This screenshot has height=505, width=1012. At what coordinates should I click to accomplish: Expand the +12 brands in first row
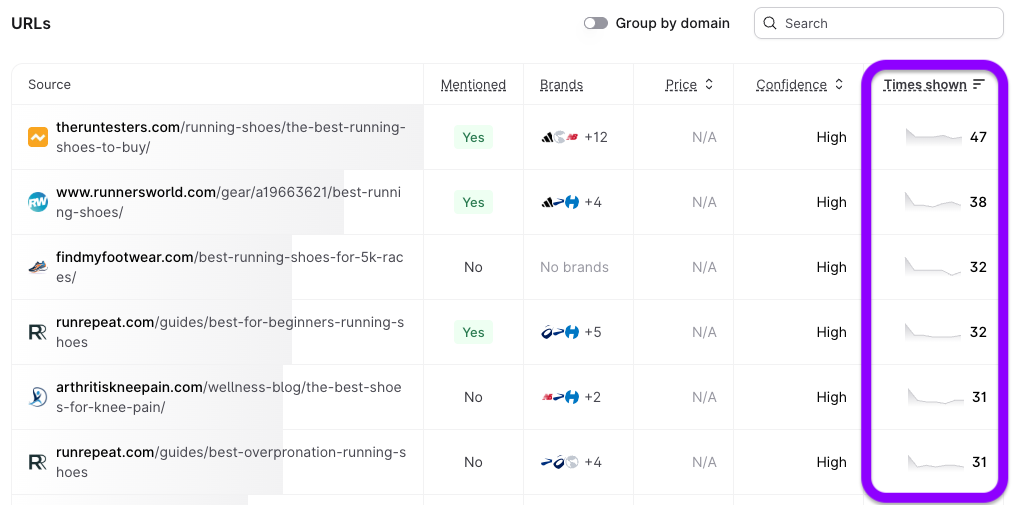coord(596,137)
